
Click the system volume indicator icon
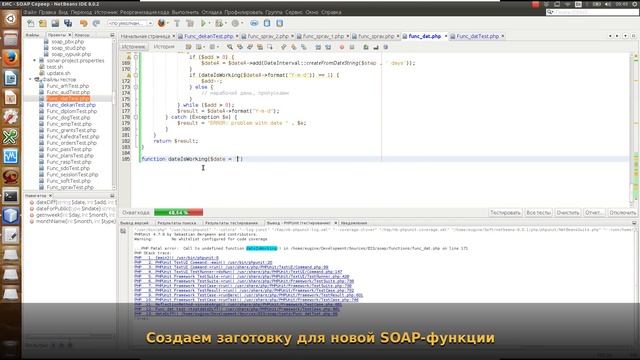click(608, 4)
